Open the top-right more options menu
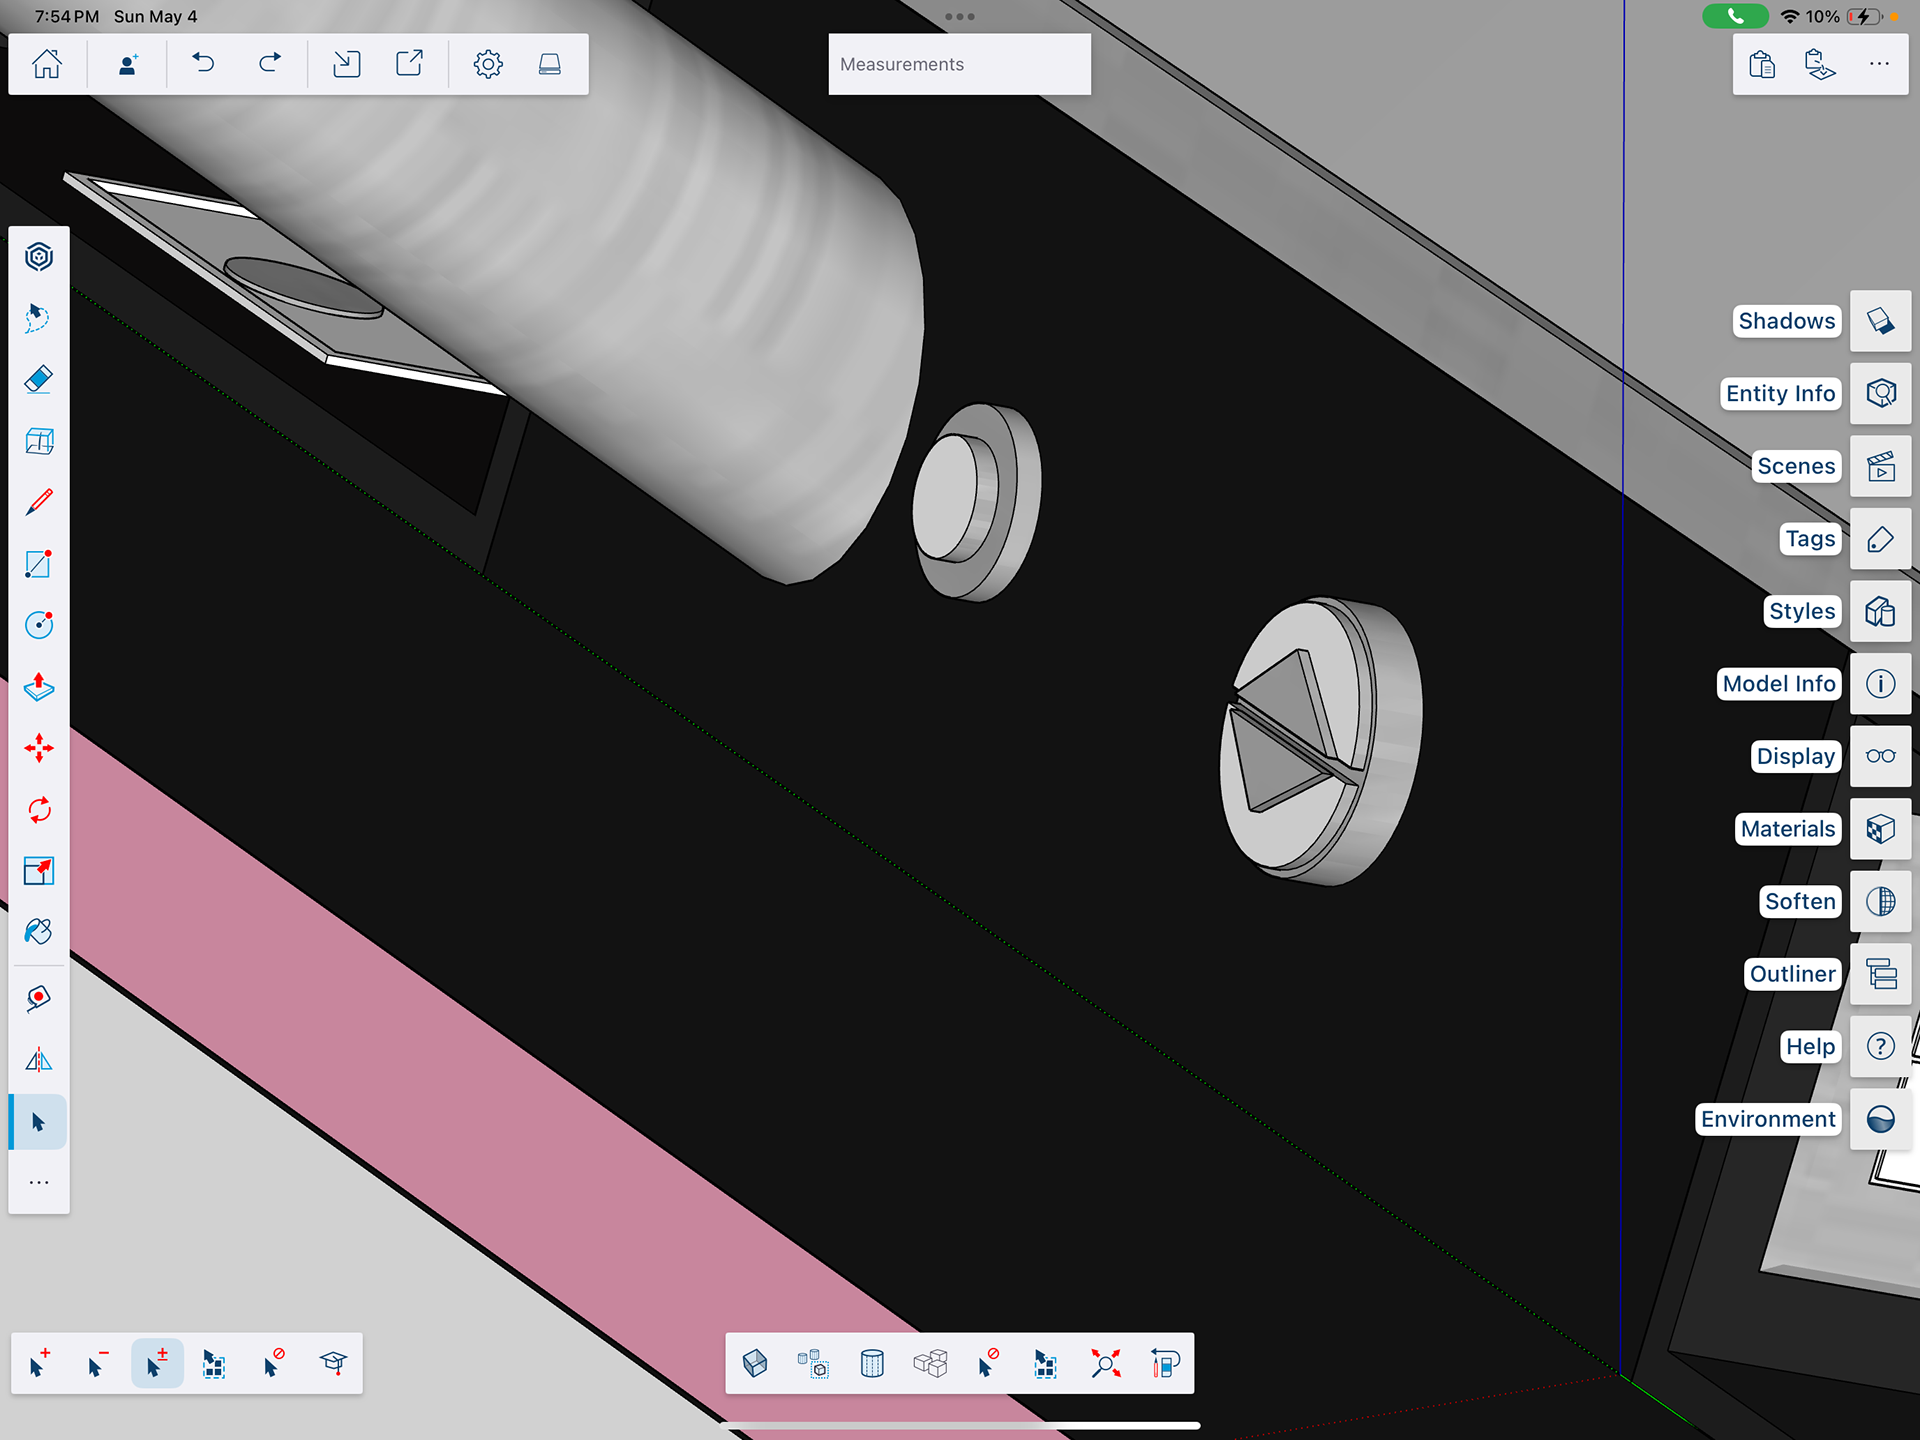Screen dimensions: 1920x1440 [x=1879, y=64]
